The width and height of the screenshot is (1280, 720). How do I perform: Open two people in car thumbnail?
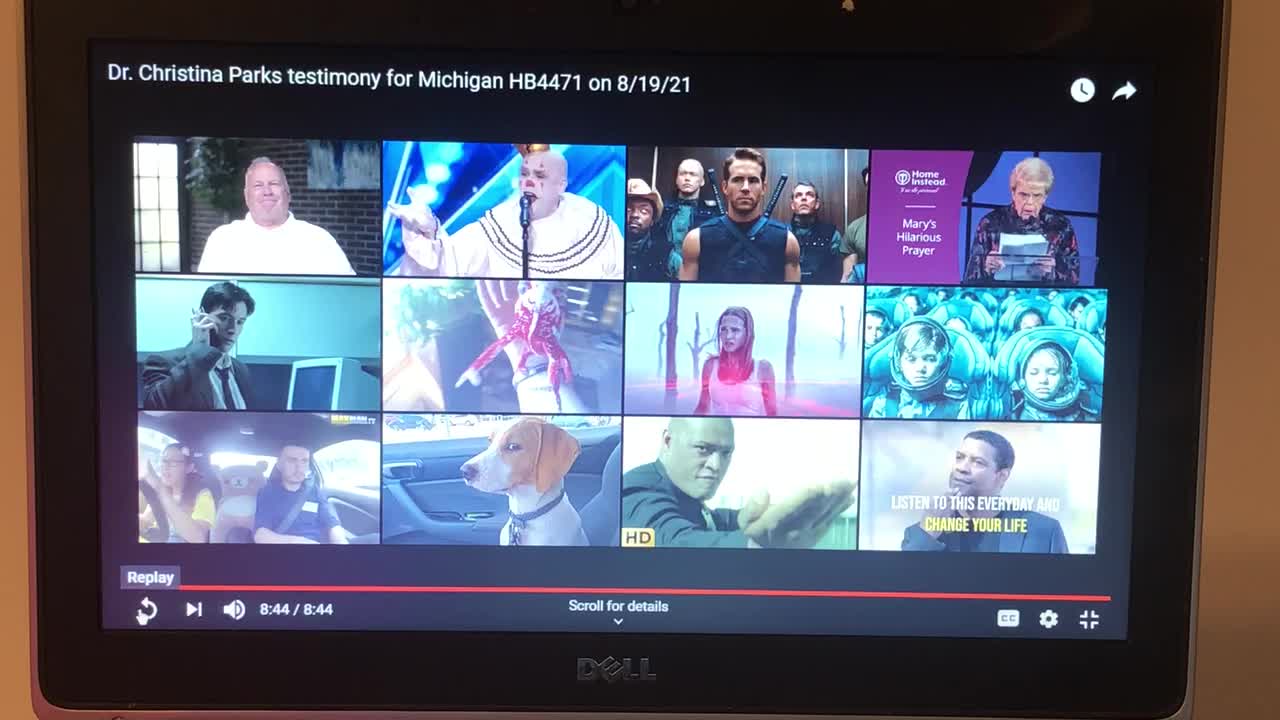point(258,478)
